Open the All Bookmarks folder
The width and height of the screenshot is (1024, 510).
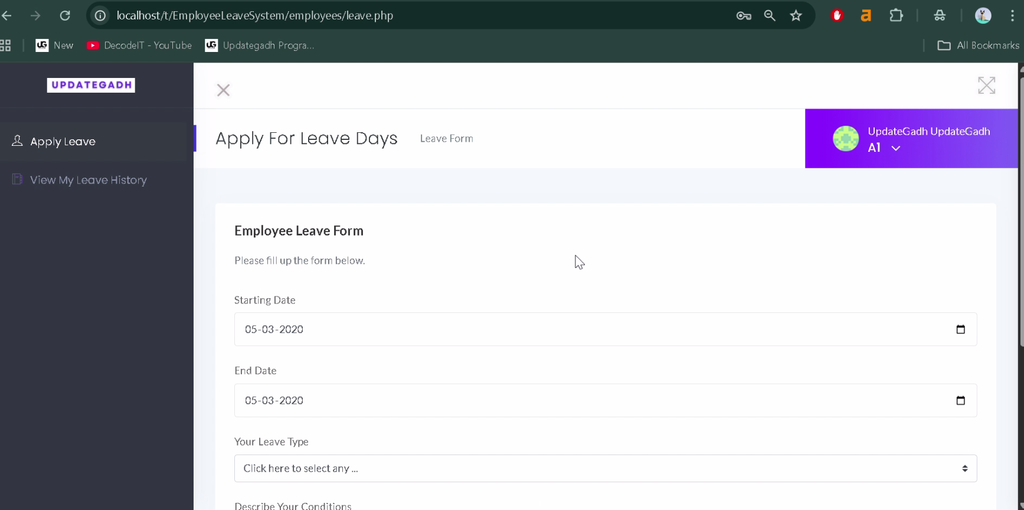[x=978, y=45]
